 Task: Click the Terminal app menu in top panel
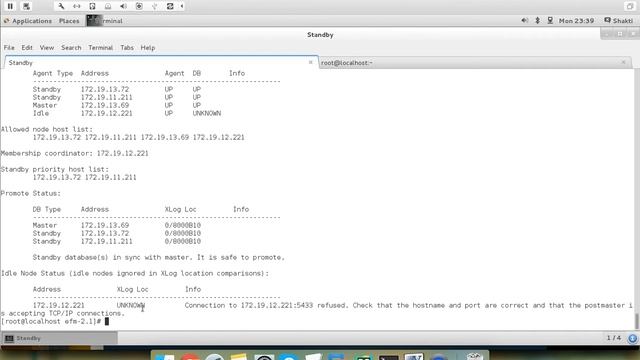(105, 21)
